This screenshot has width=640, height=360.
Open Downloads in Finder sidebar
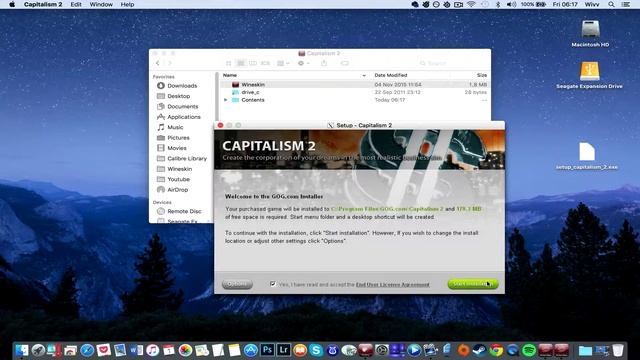pyautogui.click(x=182, y=86)
